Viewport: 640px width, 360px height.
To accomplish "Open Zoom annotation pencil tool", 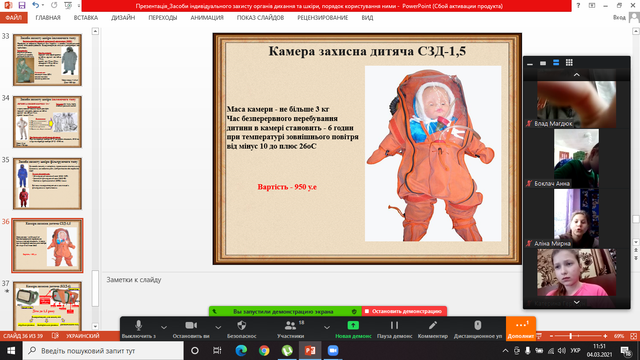I will coord(433,329).
